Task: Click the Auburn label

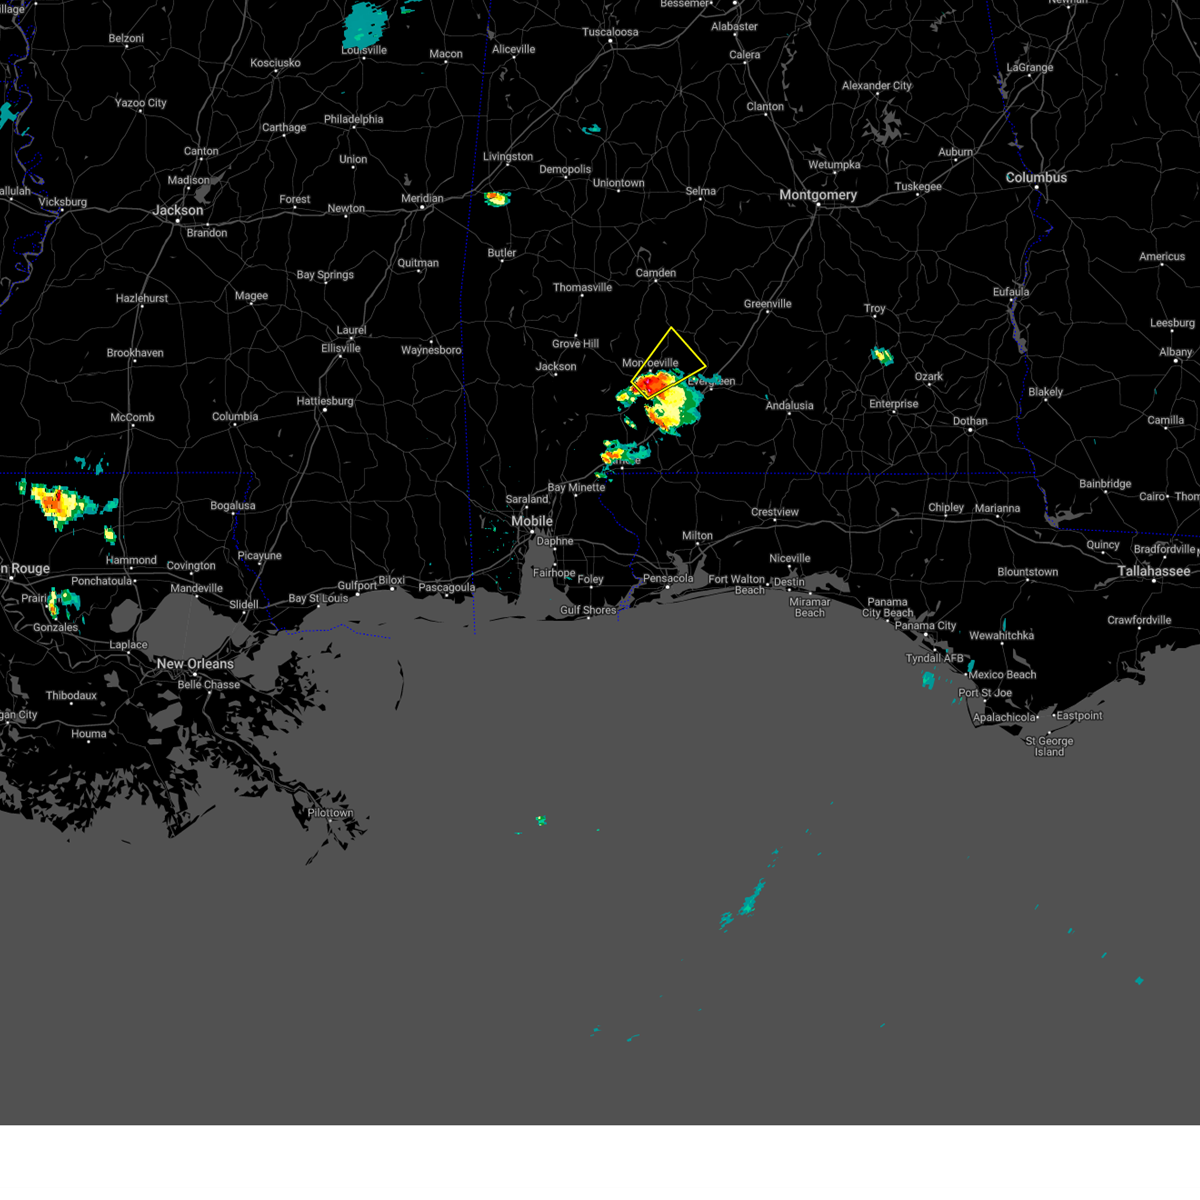Action: [956, 152]
